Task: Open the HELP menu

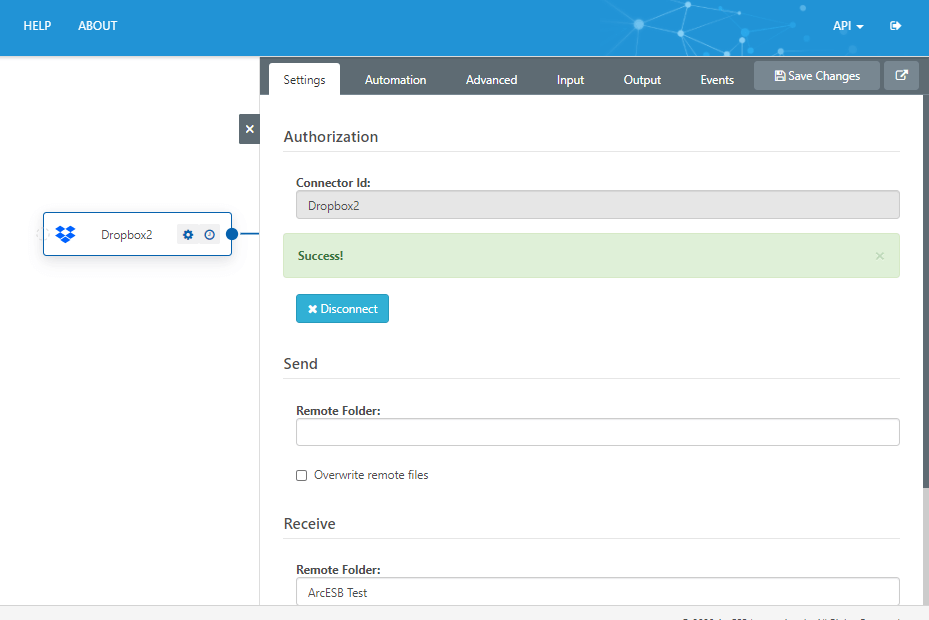Action: click(37, 25)
